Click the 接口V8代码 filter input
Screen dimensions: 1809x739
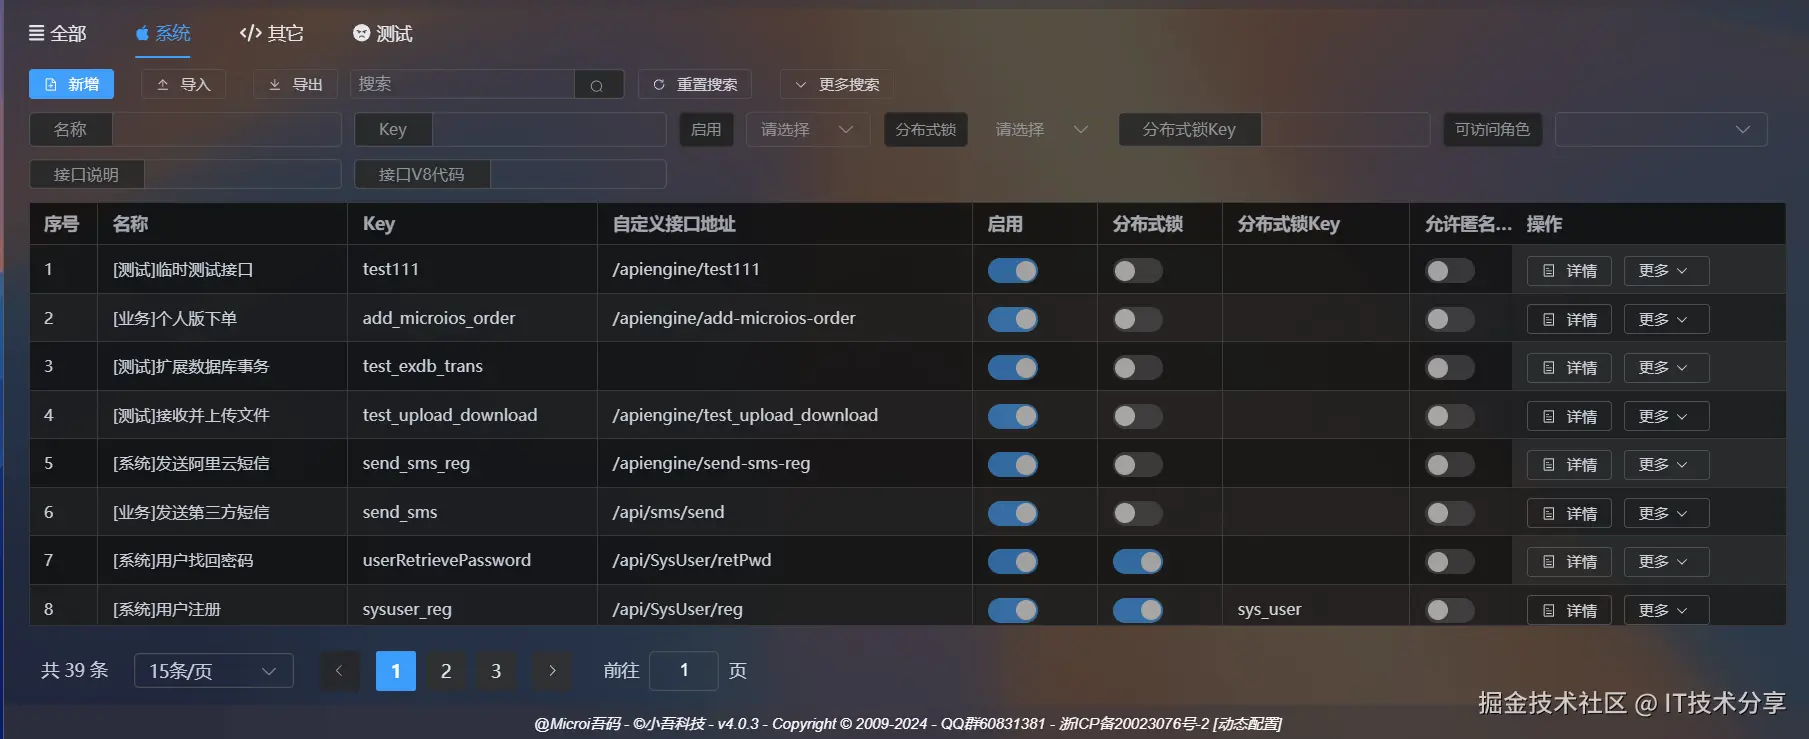(579, 175)
